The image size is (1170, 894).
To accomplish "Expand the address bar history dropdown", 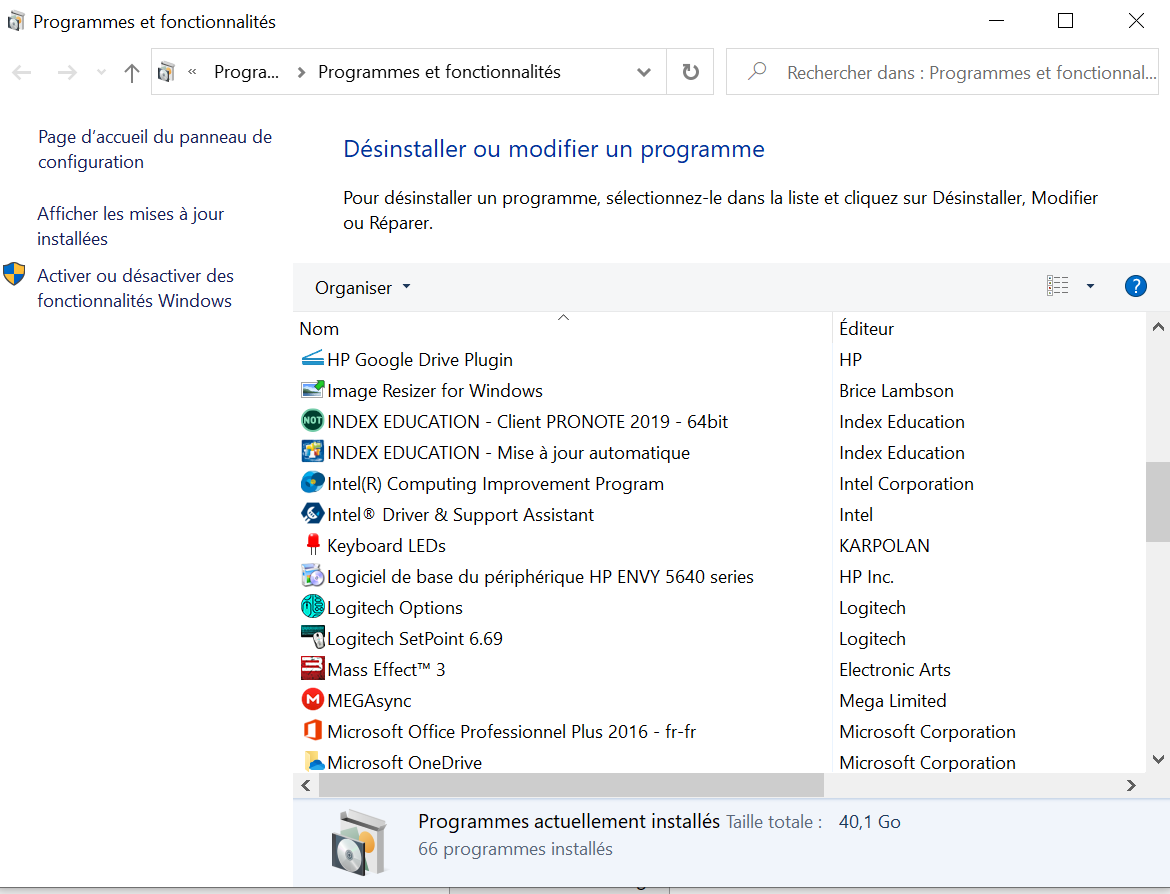I will tap(643, 72).
